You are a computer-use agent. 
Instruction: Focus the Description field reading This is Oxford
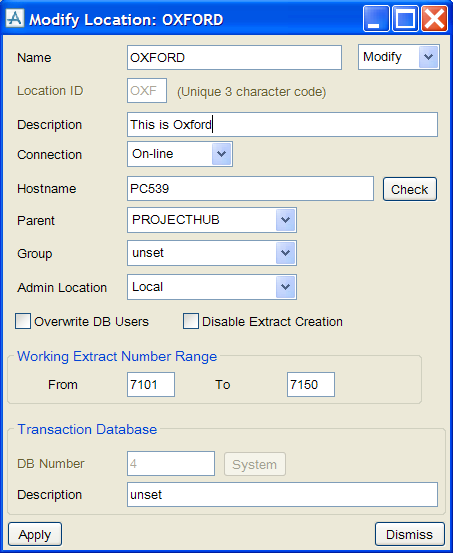point(282,124)
